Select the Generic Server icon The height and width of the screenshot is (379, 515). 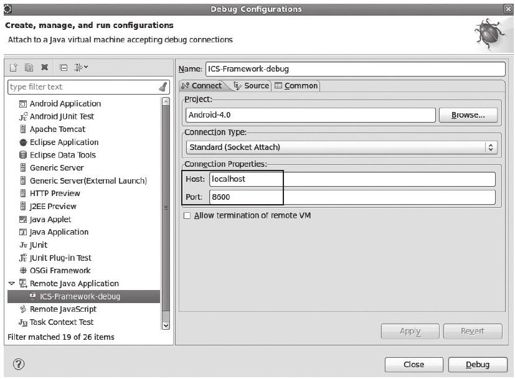pos(23,168)
